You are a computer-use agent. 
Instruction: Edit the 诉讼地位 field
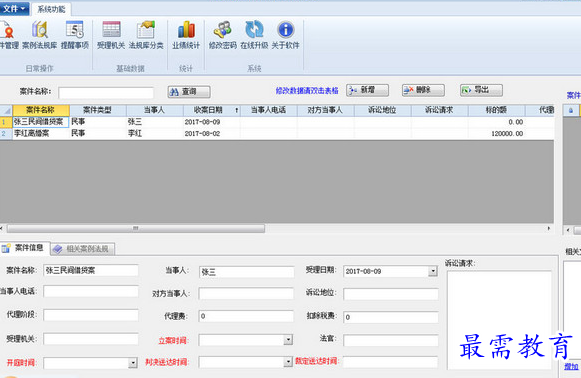pyautogui.click(x=391, y=294)
